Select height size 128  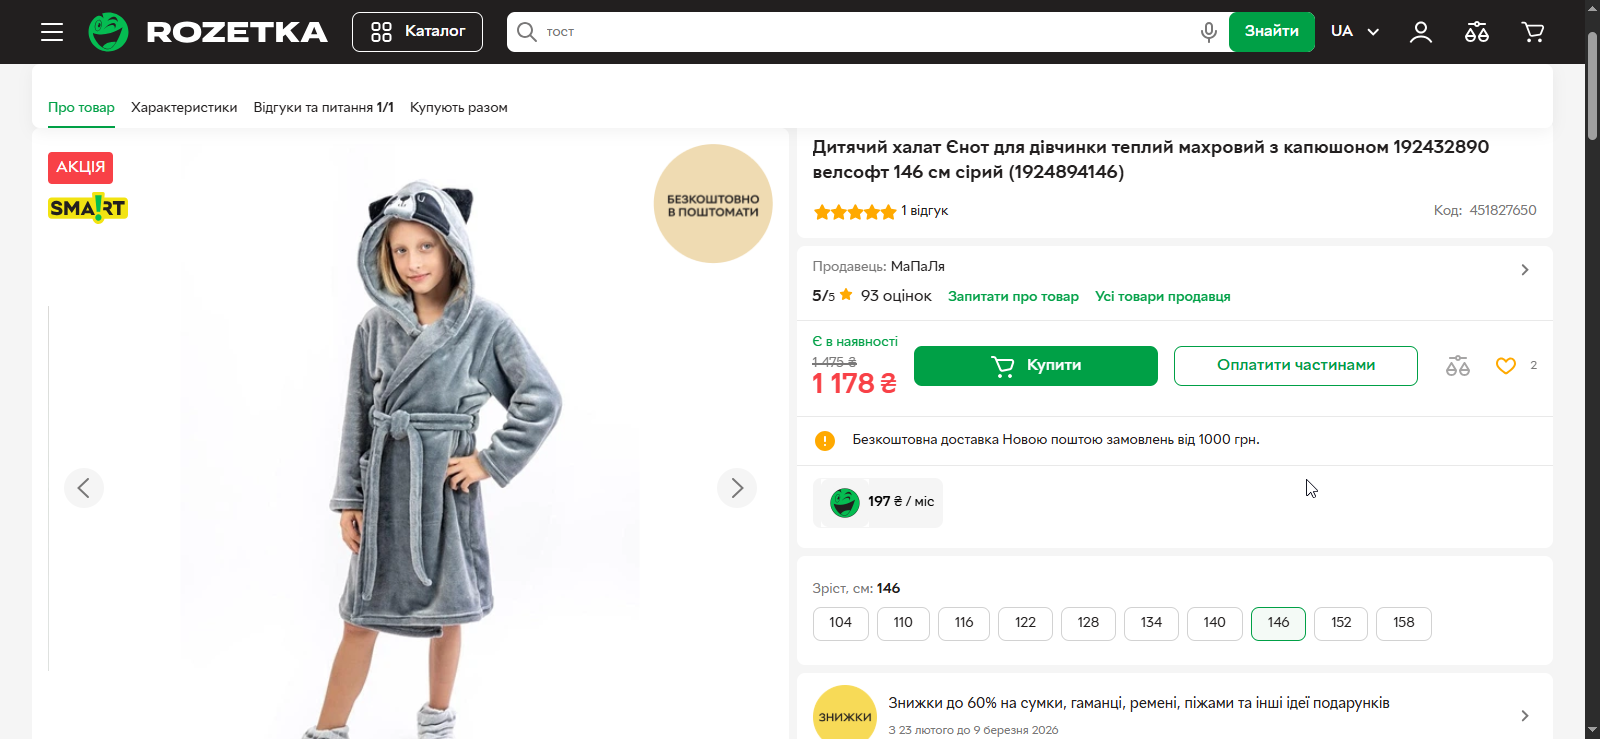click(1088, 623)
